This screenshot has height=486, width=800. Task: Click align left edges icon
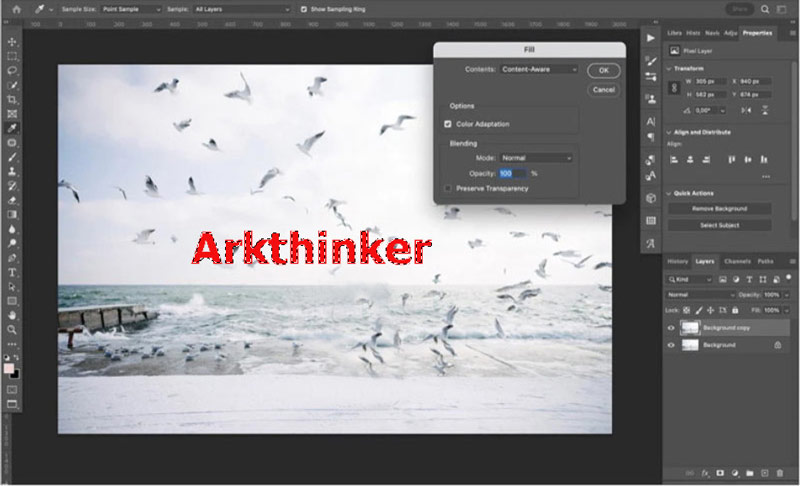(x=674, y=160)
